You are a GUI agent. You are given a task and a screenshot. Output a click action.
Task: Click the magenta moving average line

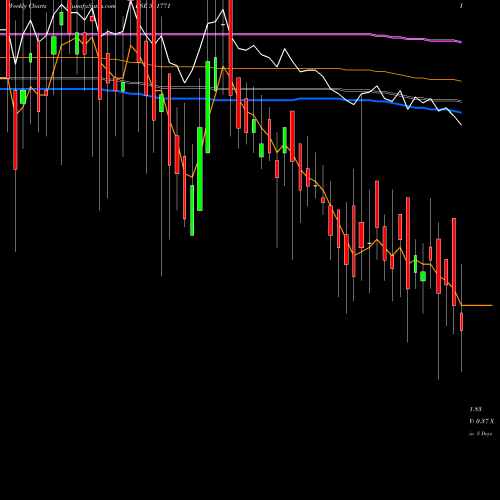pos(231,34)
